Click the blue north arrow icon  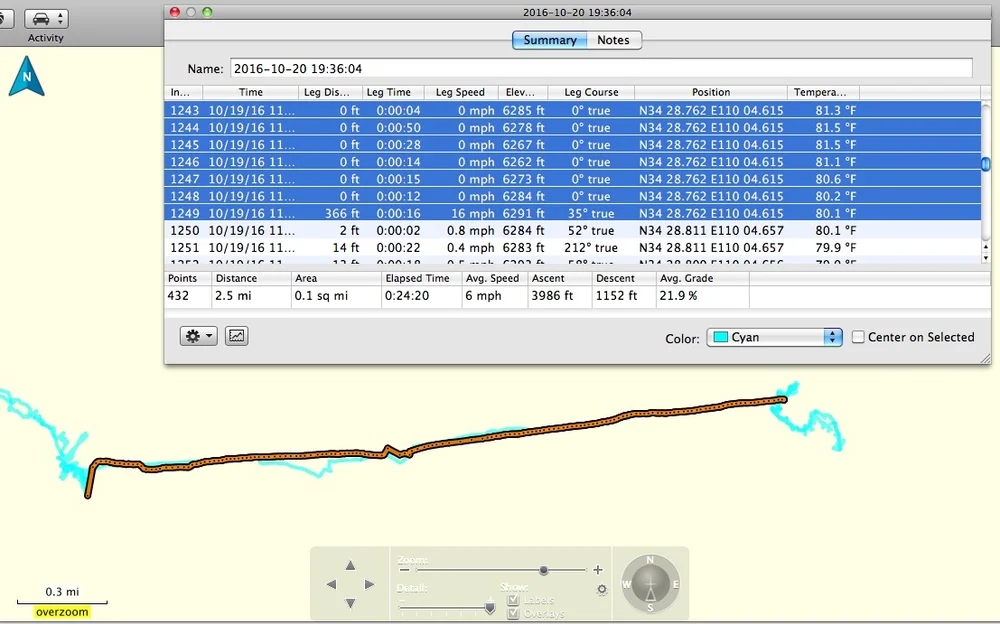(x=26, y=77)
